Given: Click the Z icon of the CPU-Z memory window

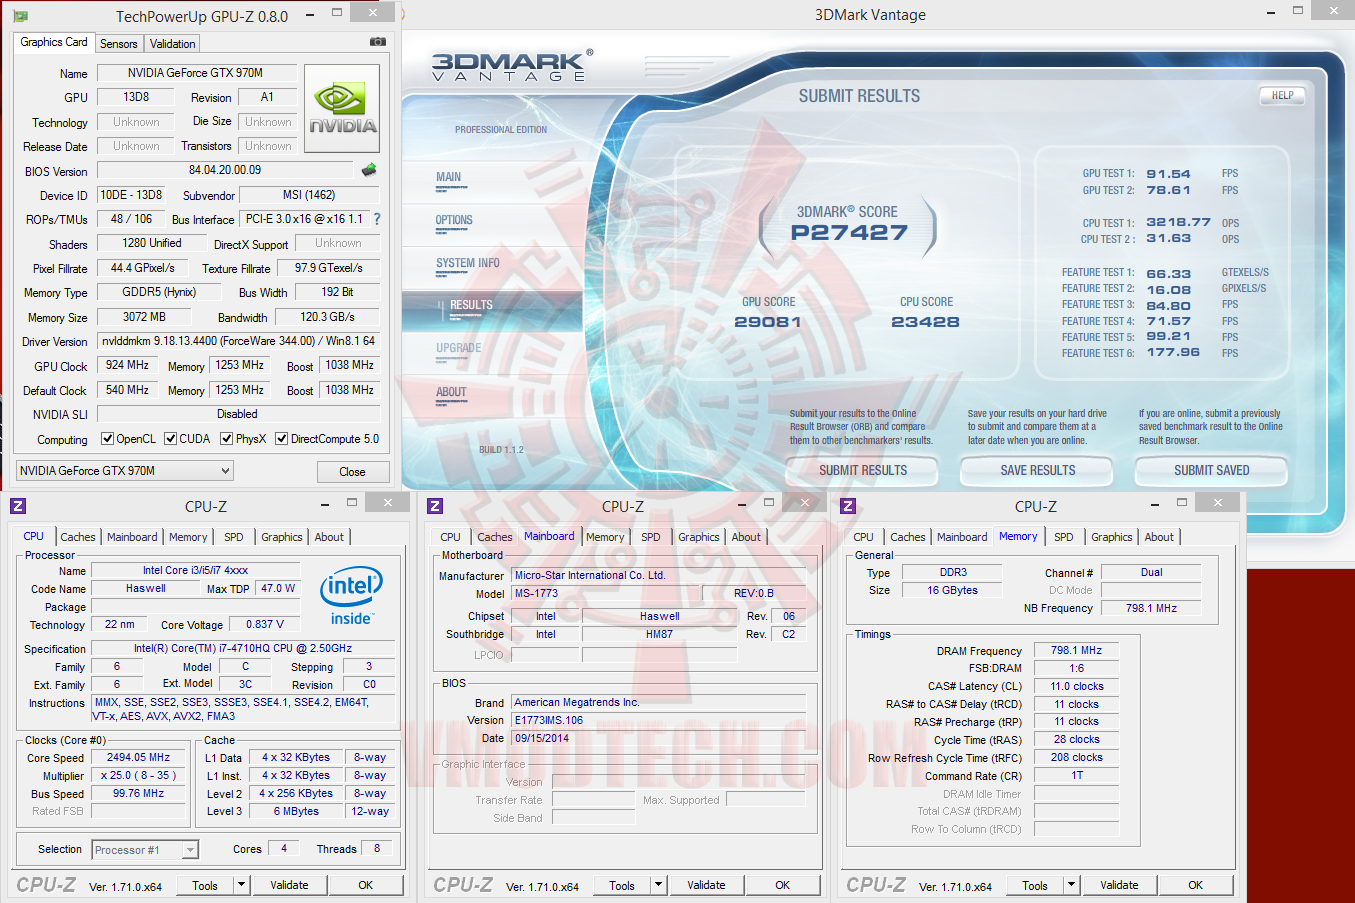Looking at the screenshot, I should click(848, 506).
